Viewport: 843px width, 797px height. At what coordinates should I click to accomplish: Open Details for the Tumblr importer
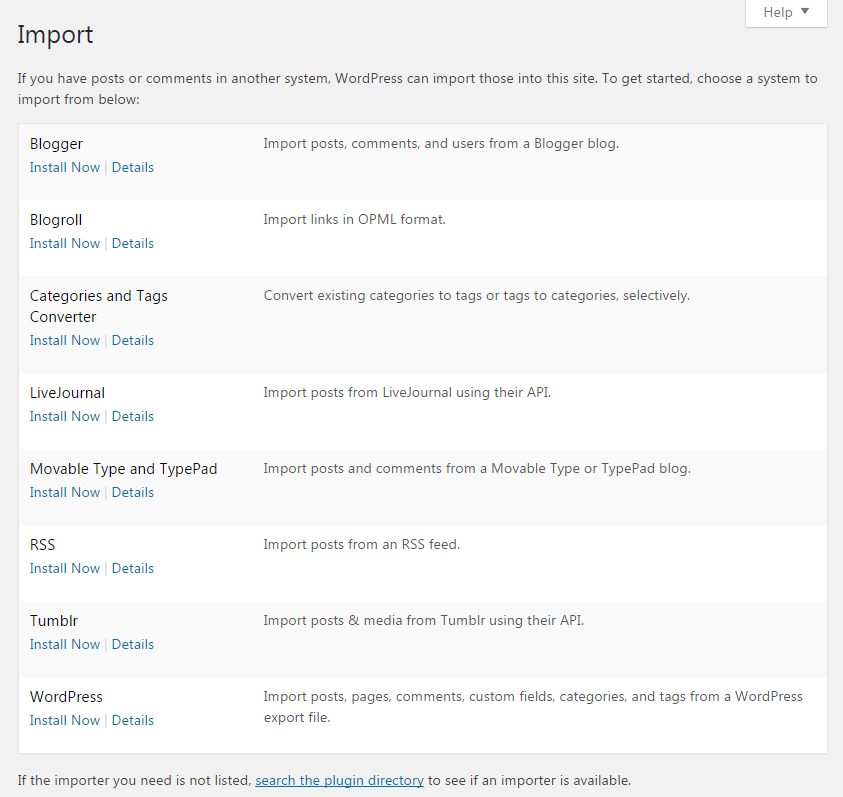pyautogui.click(x=132, y=644)
